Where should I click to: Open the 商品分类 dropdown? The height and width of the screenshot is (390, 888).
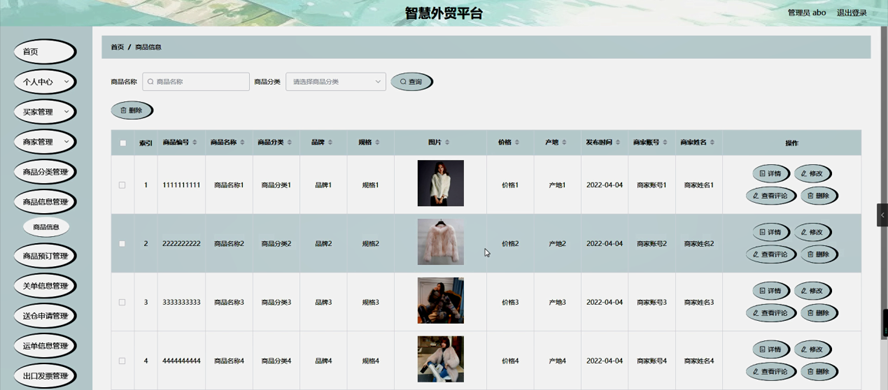pyautogui.click(x=336, y=82)
